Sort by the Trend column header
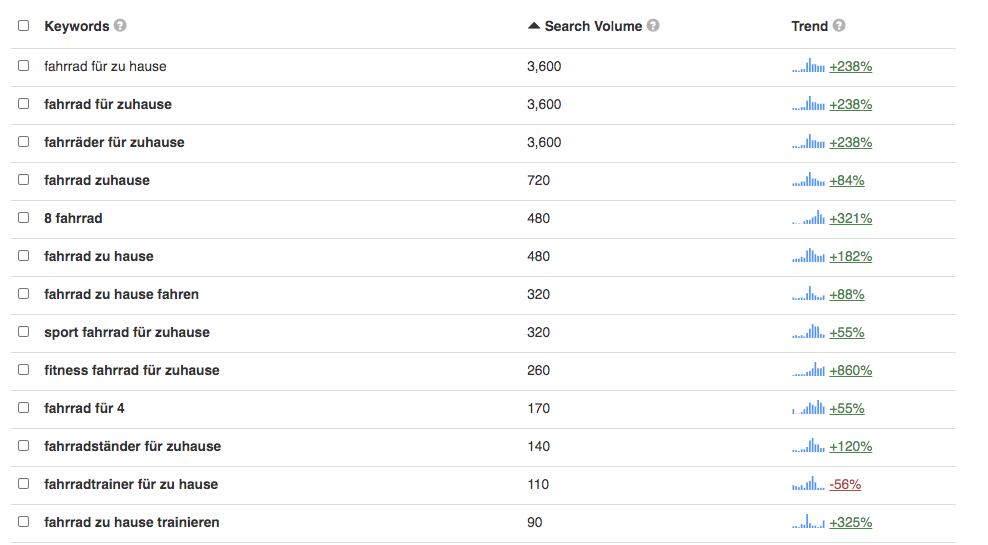 (810, 26)
